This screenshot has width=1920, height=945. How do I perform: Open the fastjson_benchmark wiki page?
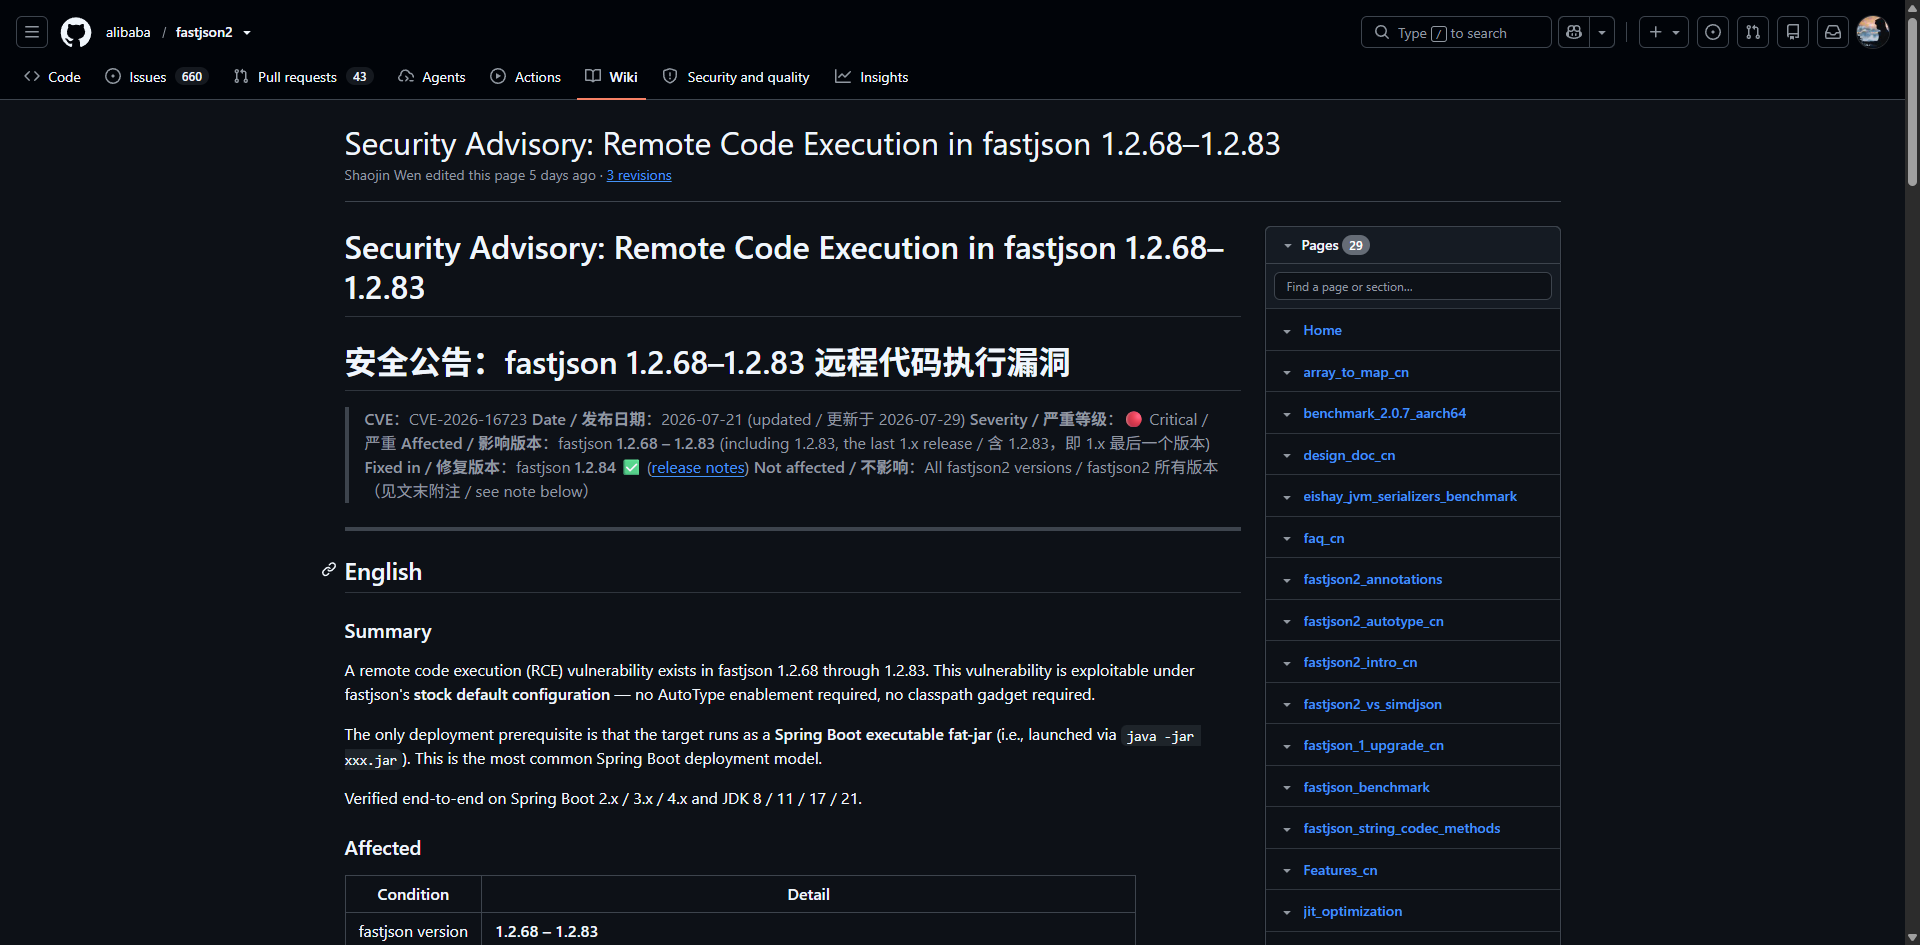pos(1366,788)
